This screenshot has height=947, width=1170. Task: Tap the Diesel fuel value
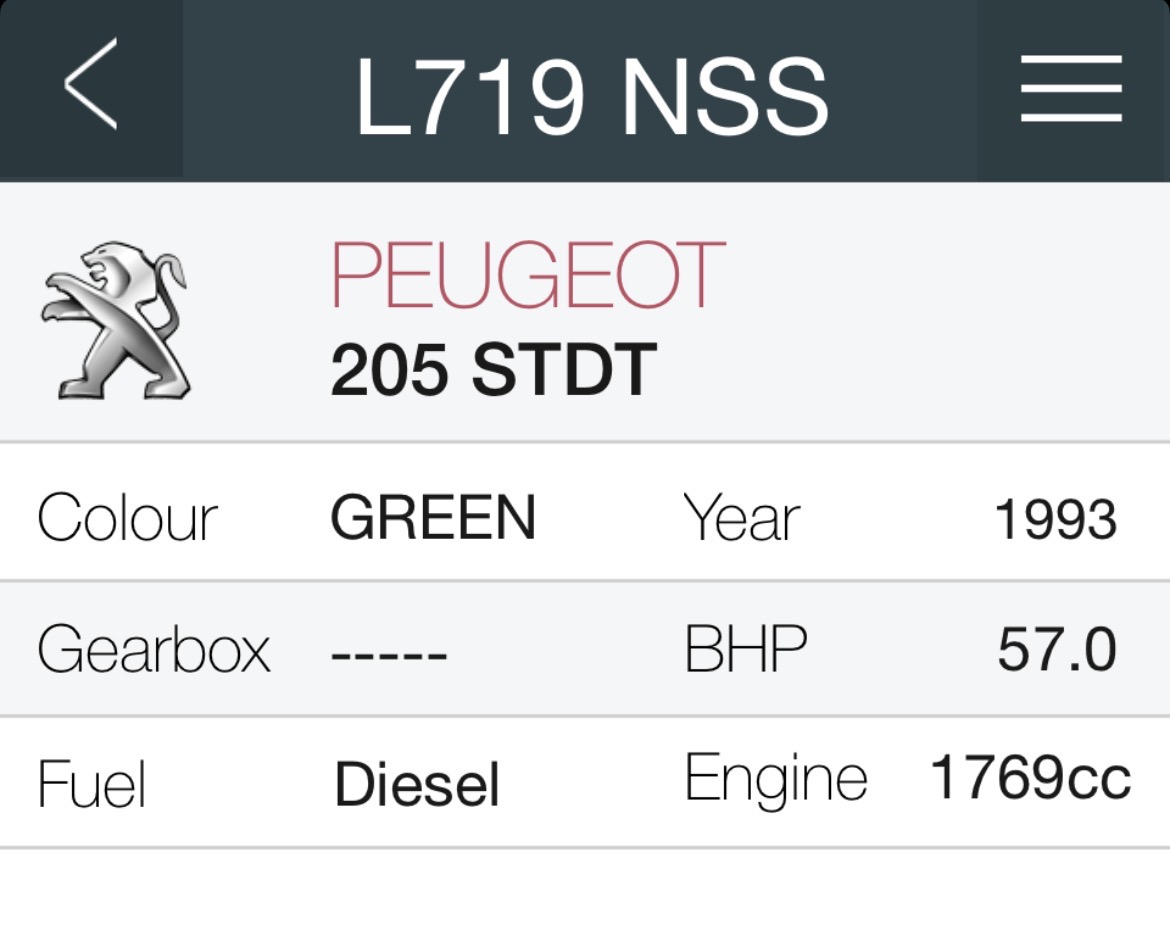click(x=416, y=784)
